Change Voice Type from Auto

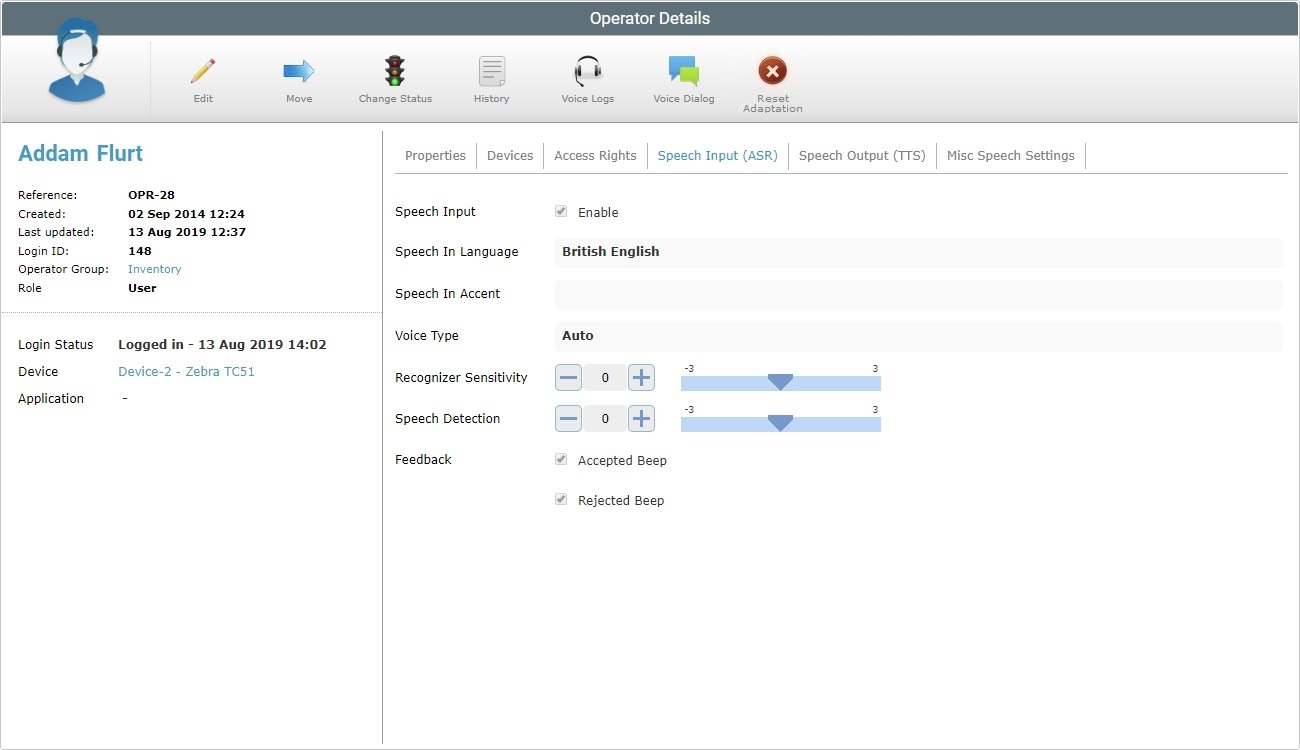pos(918,336)
